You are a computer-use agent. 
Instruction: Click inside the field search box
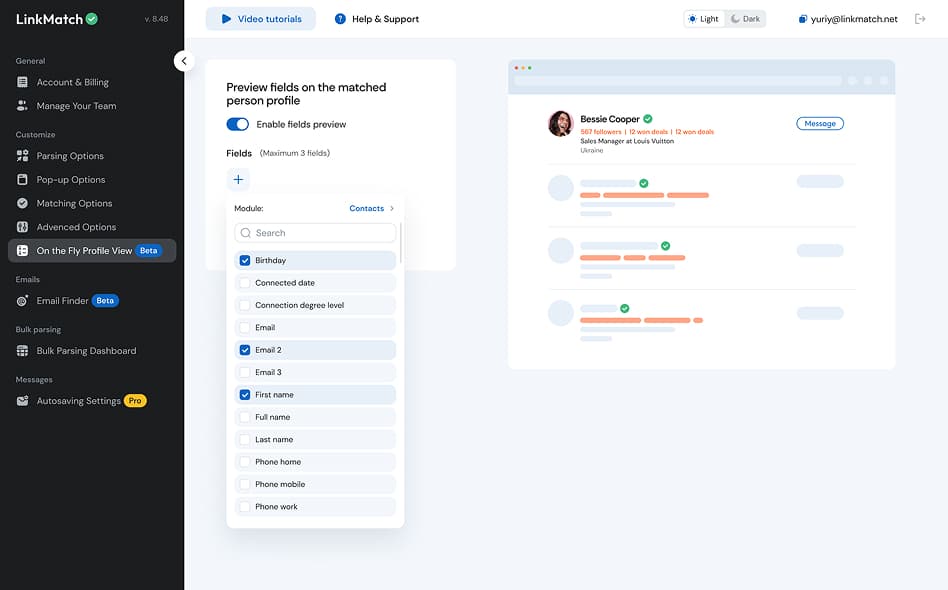pos(314,232)
